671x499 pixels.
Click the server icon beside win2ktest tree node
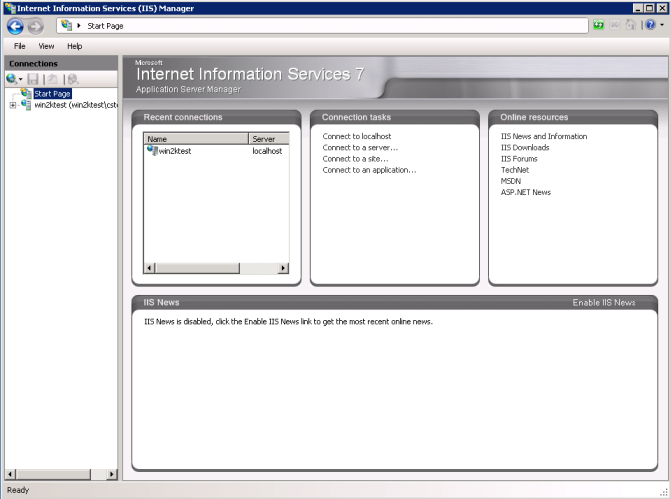point(26,105)
